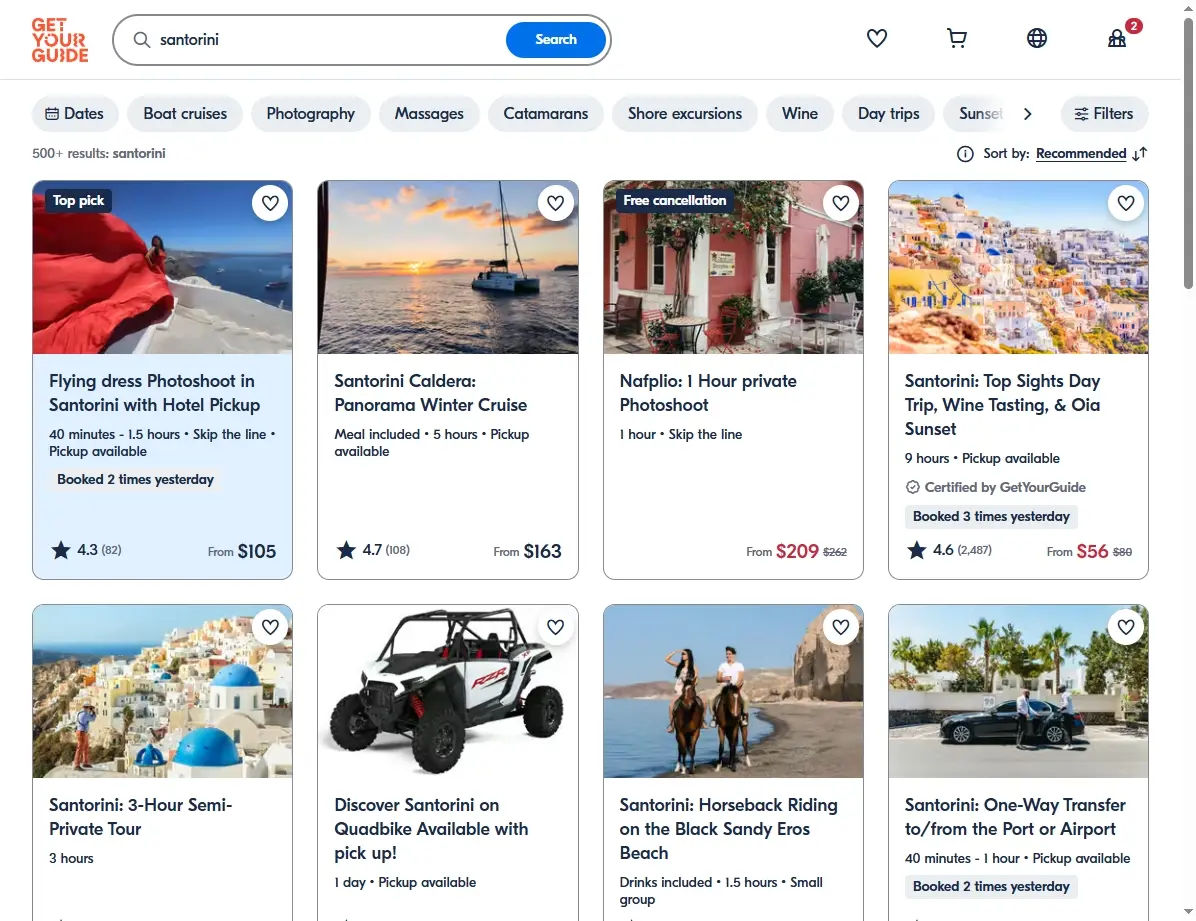This screenshot has width=1196, height=921.
Task: Open Santorini Caldera Panorama Winter Cruise title
Action: pos(430,393)
